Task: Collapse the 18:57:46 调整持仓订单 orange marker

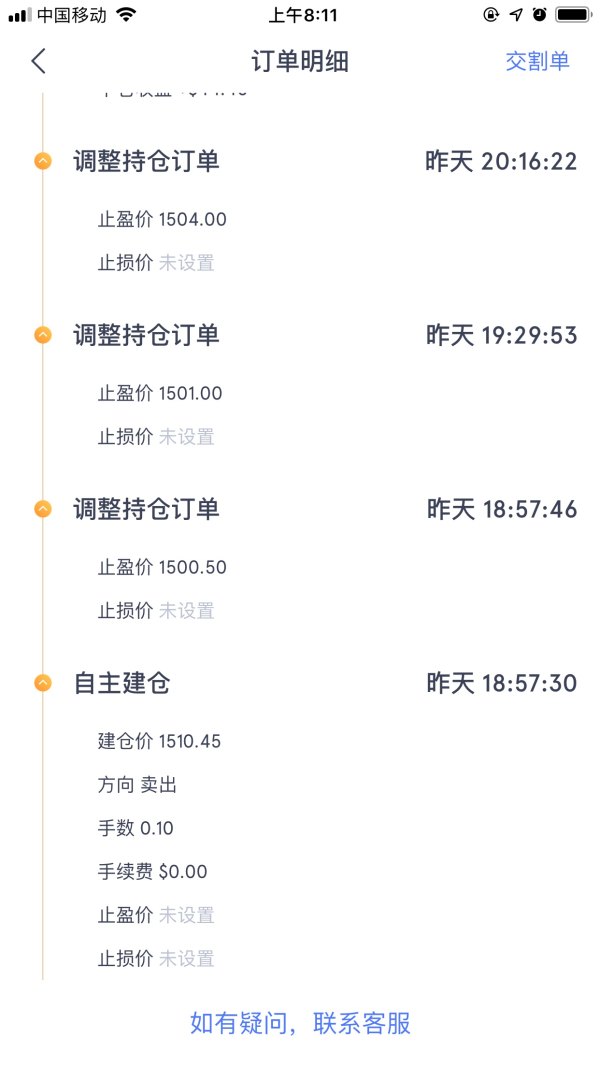Action: click(x=43, y=509)
